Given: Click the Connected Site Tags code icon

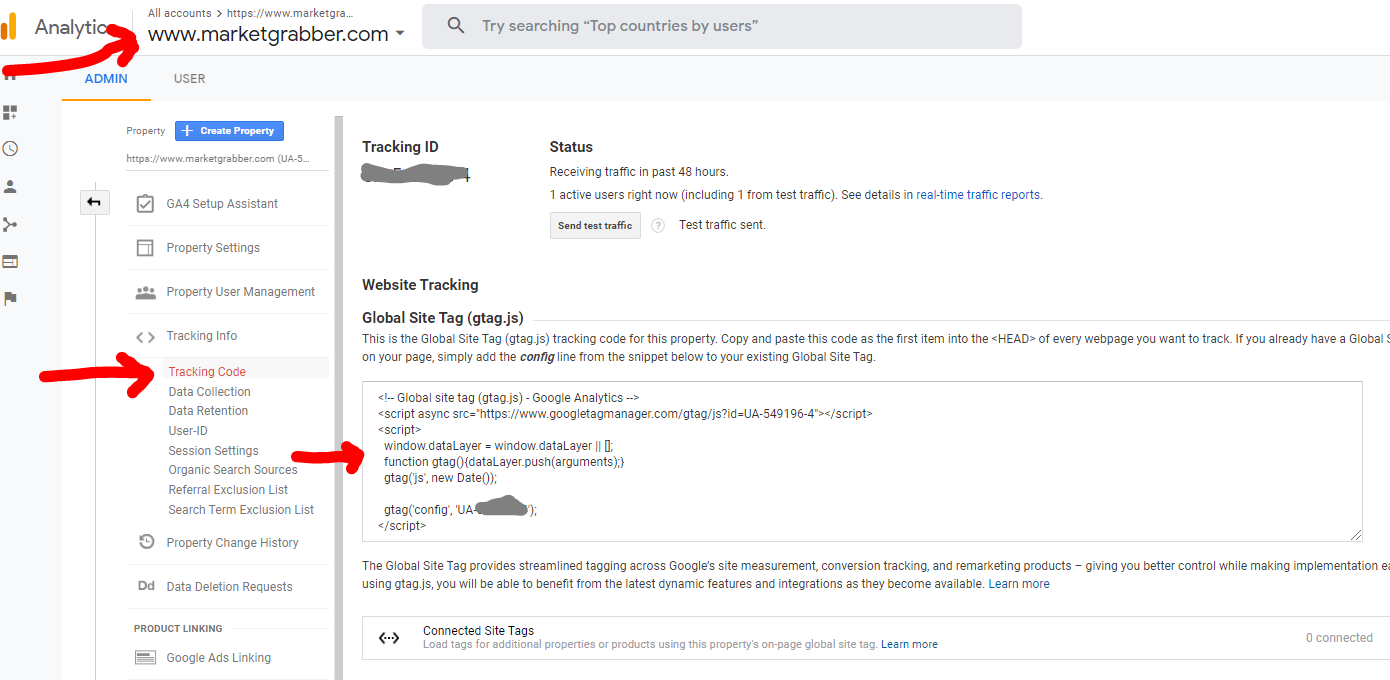Looking at the screenshot, I should click(389, 638).
